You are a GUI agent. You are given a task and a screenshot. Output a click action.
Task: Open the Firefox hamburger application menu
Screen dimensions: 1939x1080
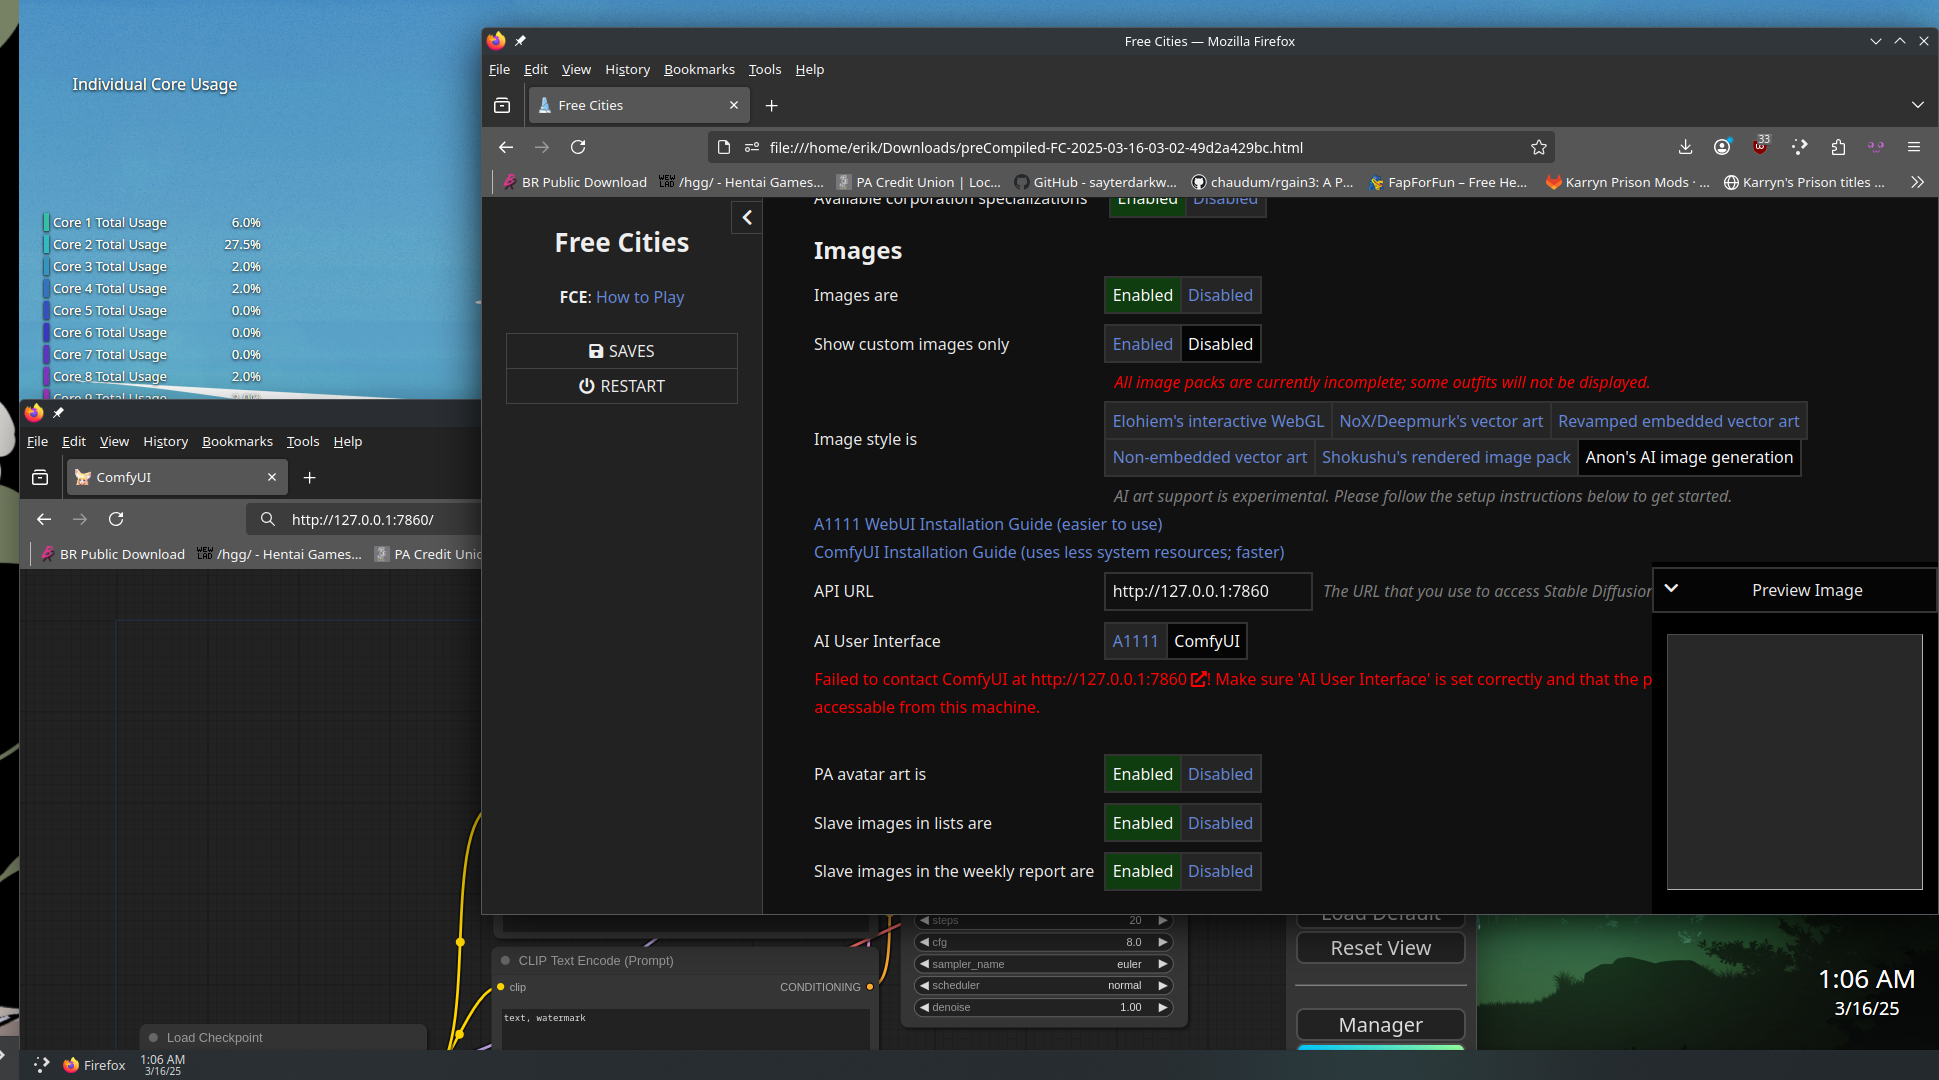coord(1914,147)
